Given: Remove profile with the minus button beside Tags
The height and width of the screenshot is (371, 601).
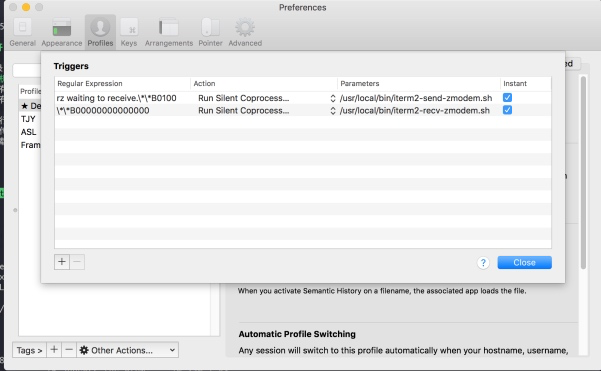Looking at the screenshot, I should (x=69, y=350).
